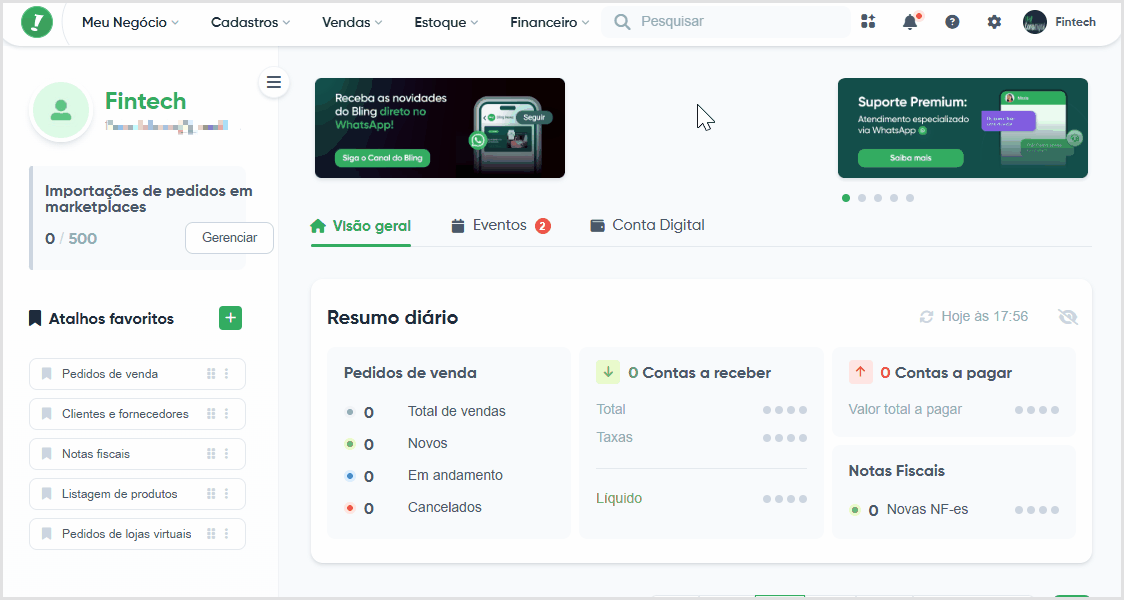Image resolution: width=1124 pixels, height=600 pixels.
Task: Click the Gerenciar button
Action: [x=229, y=237]
